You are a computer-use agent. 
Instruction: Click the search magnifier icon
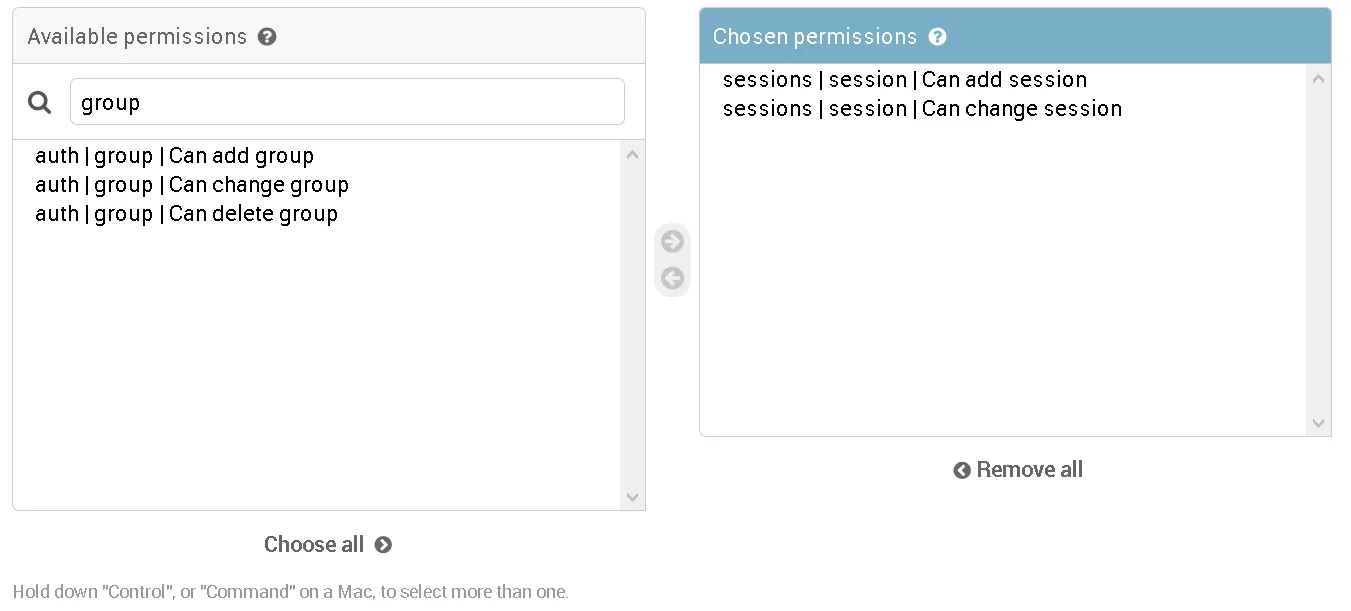coord(40,102)
